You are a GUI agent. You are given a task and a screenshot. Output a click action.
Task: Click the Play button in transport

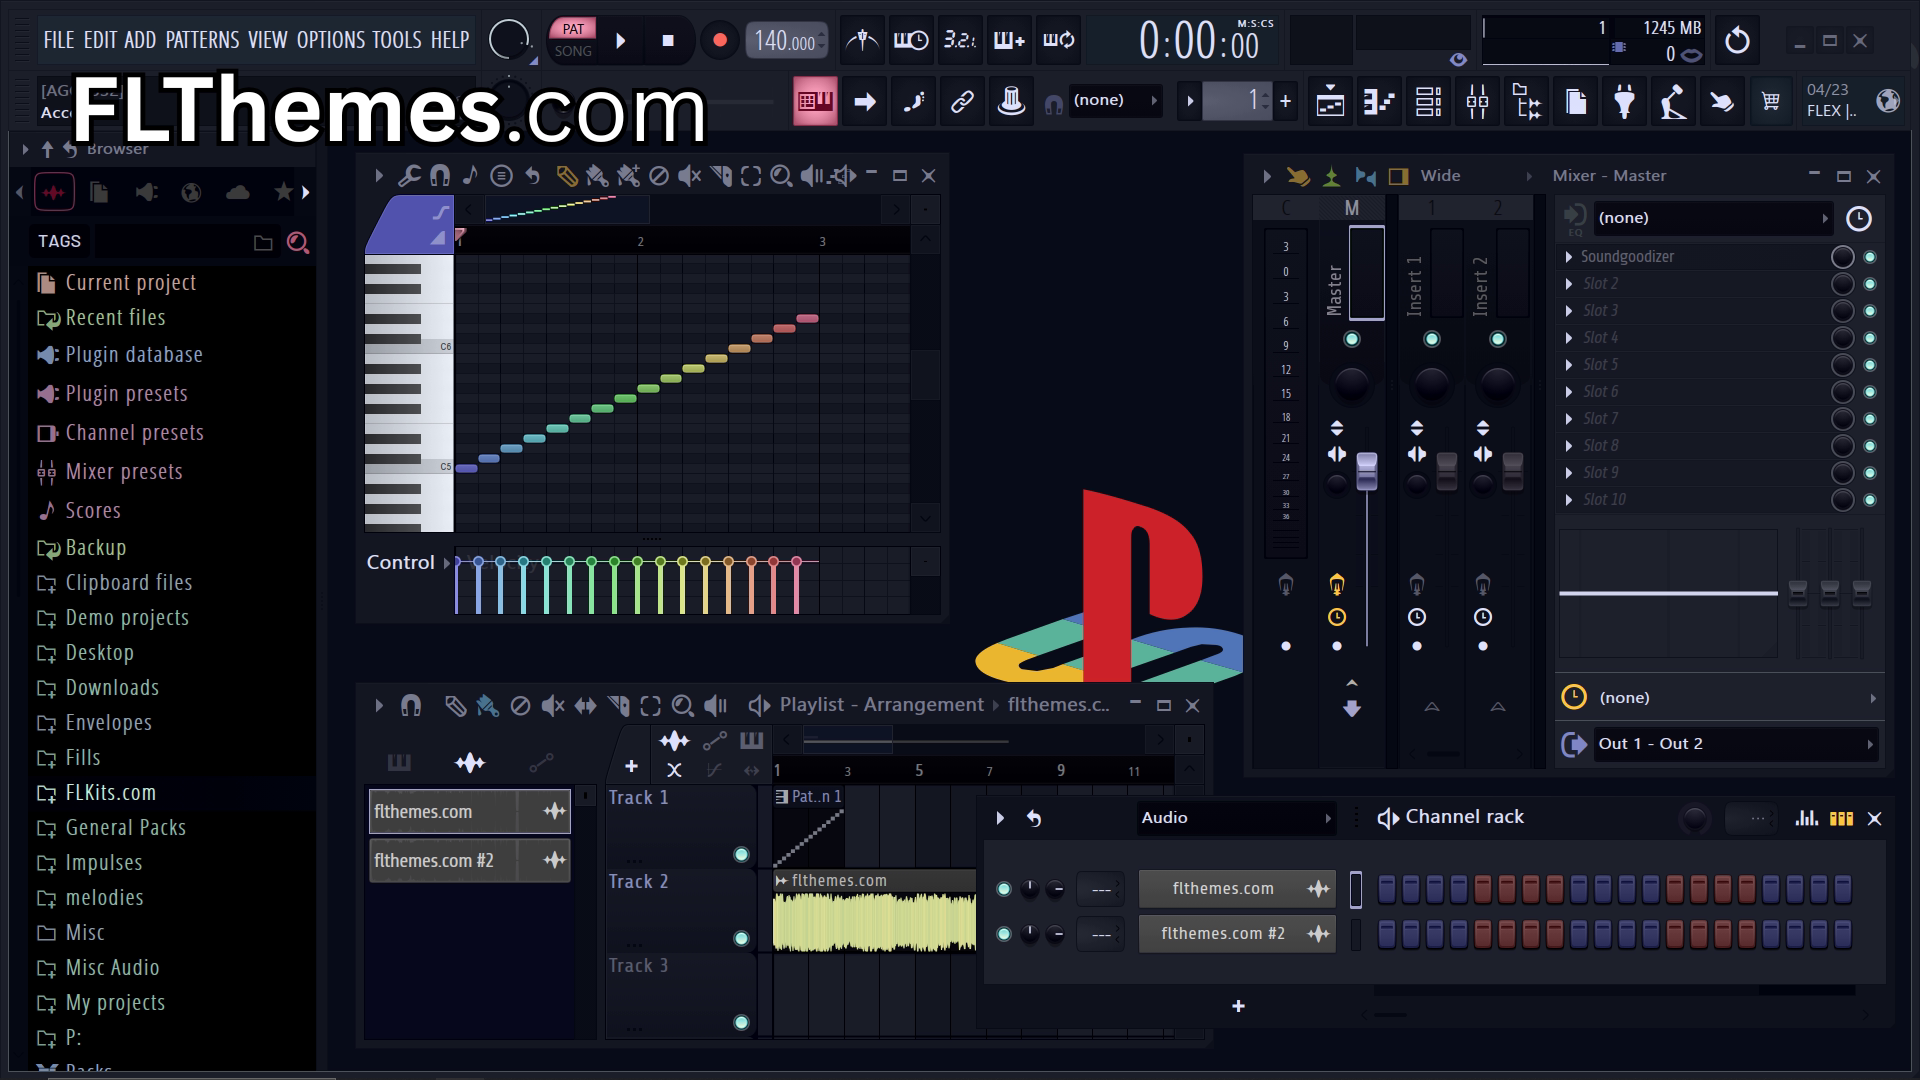(621, 41)
